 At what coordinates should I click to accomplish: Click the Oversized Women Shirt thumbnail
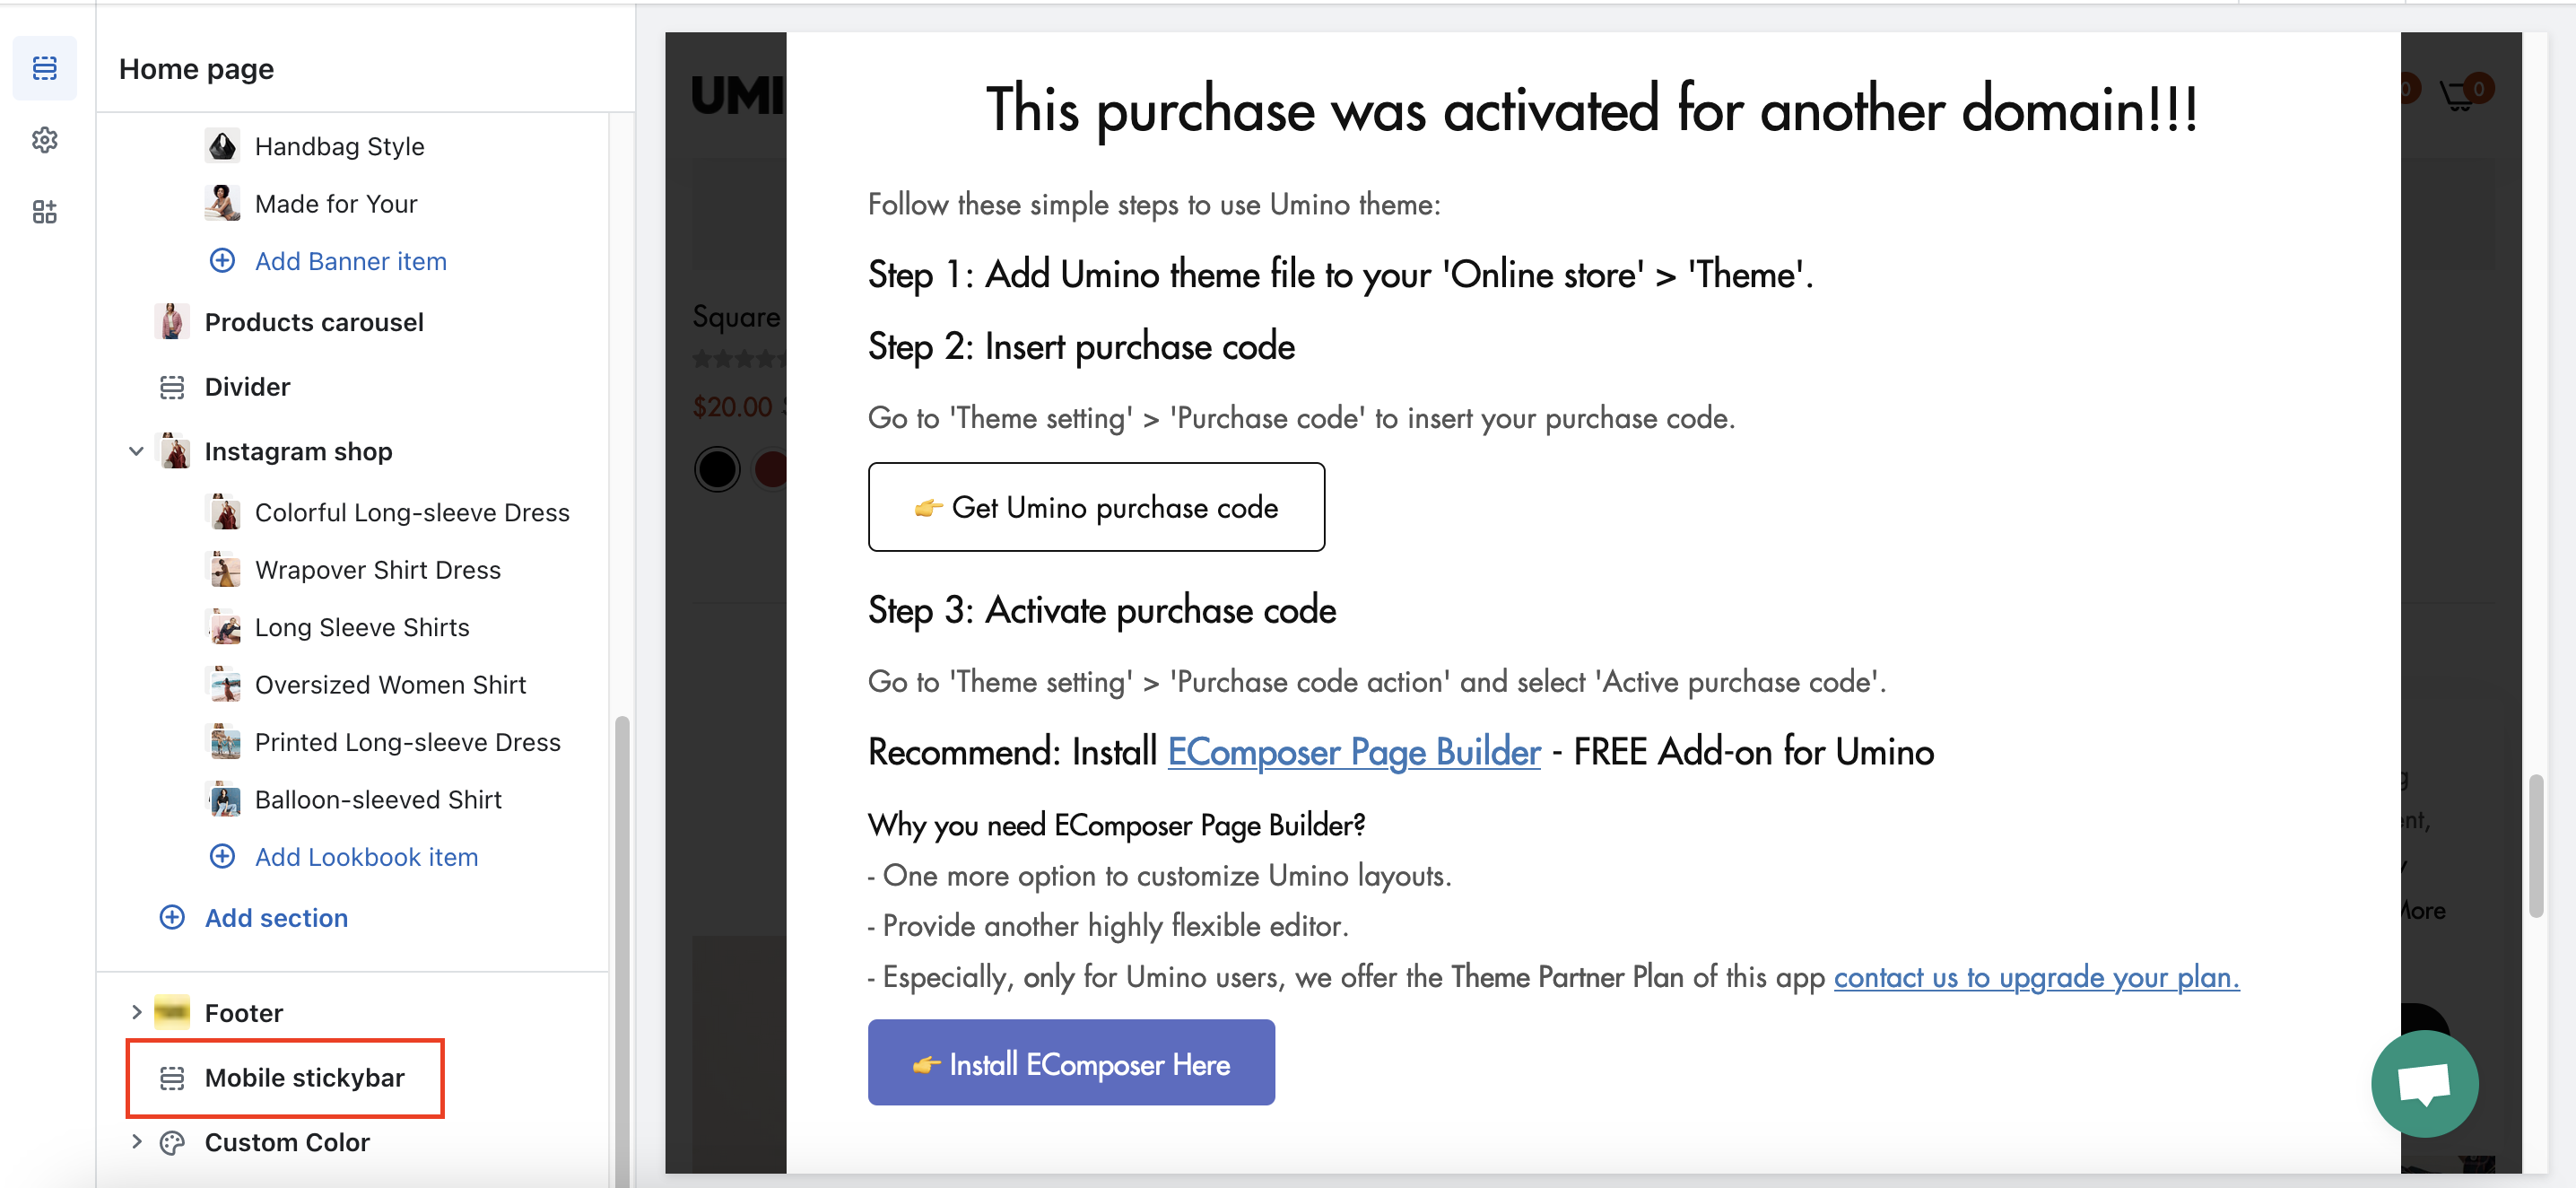click(x=224, y=685)
